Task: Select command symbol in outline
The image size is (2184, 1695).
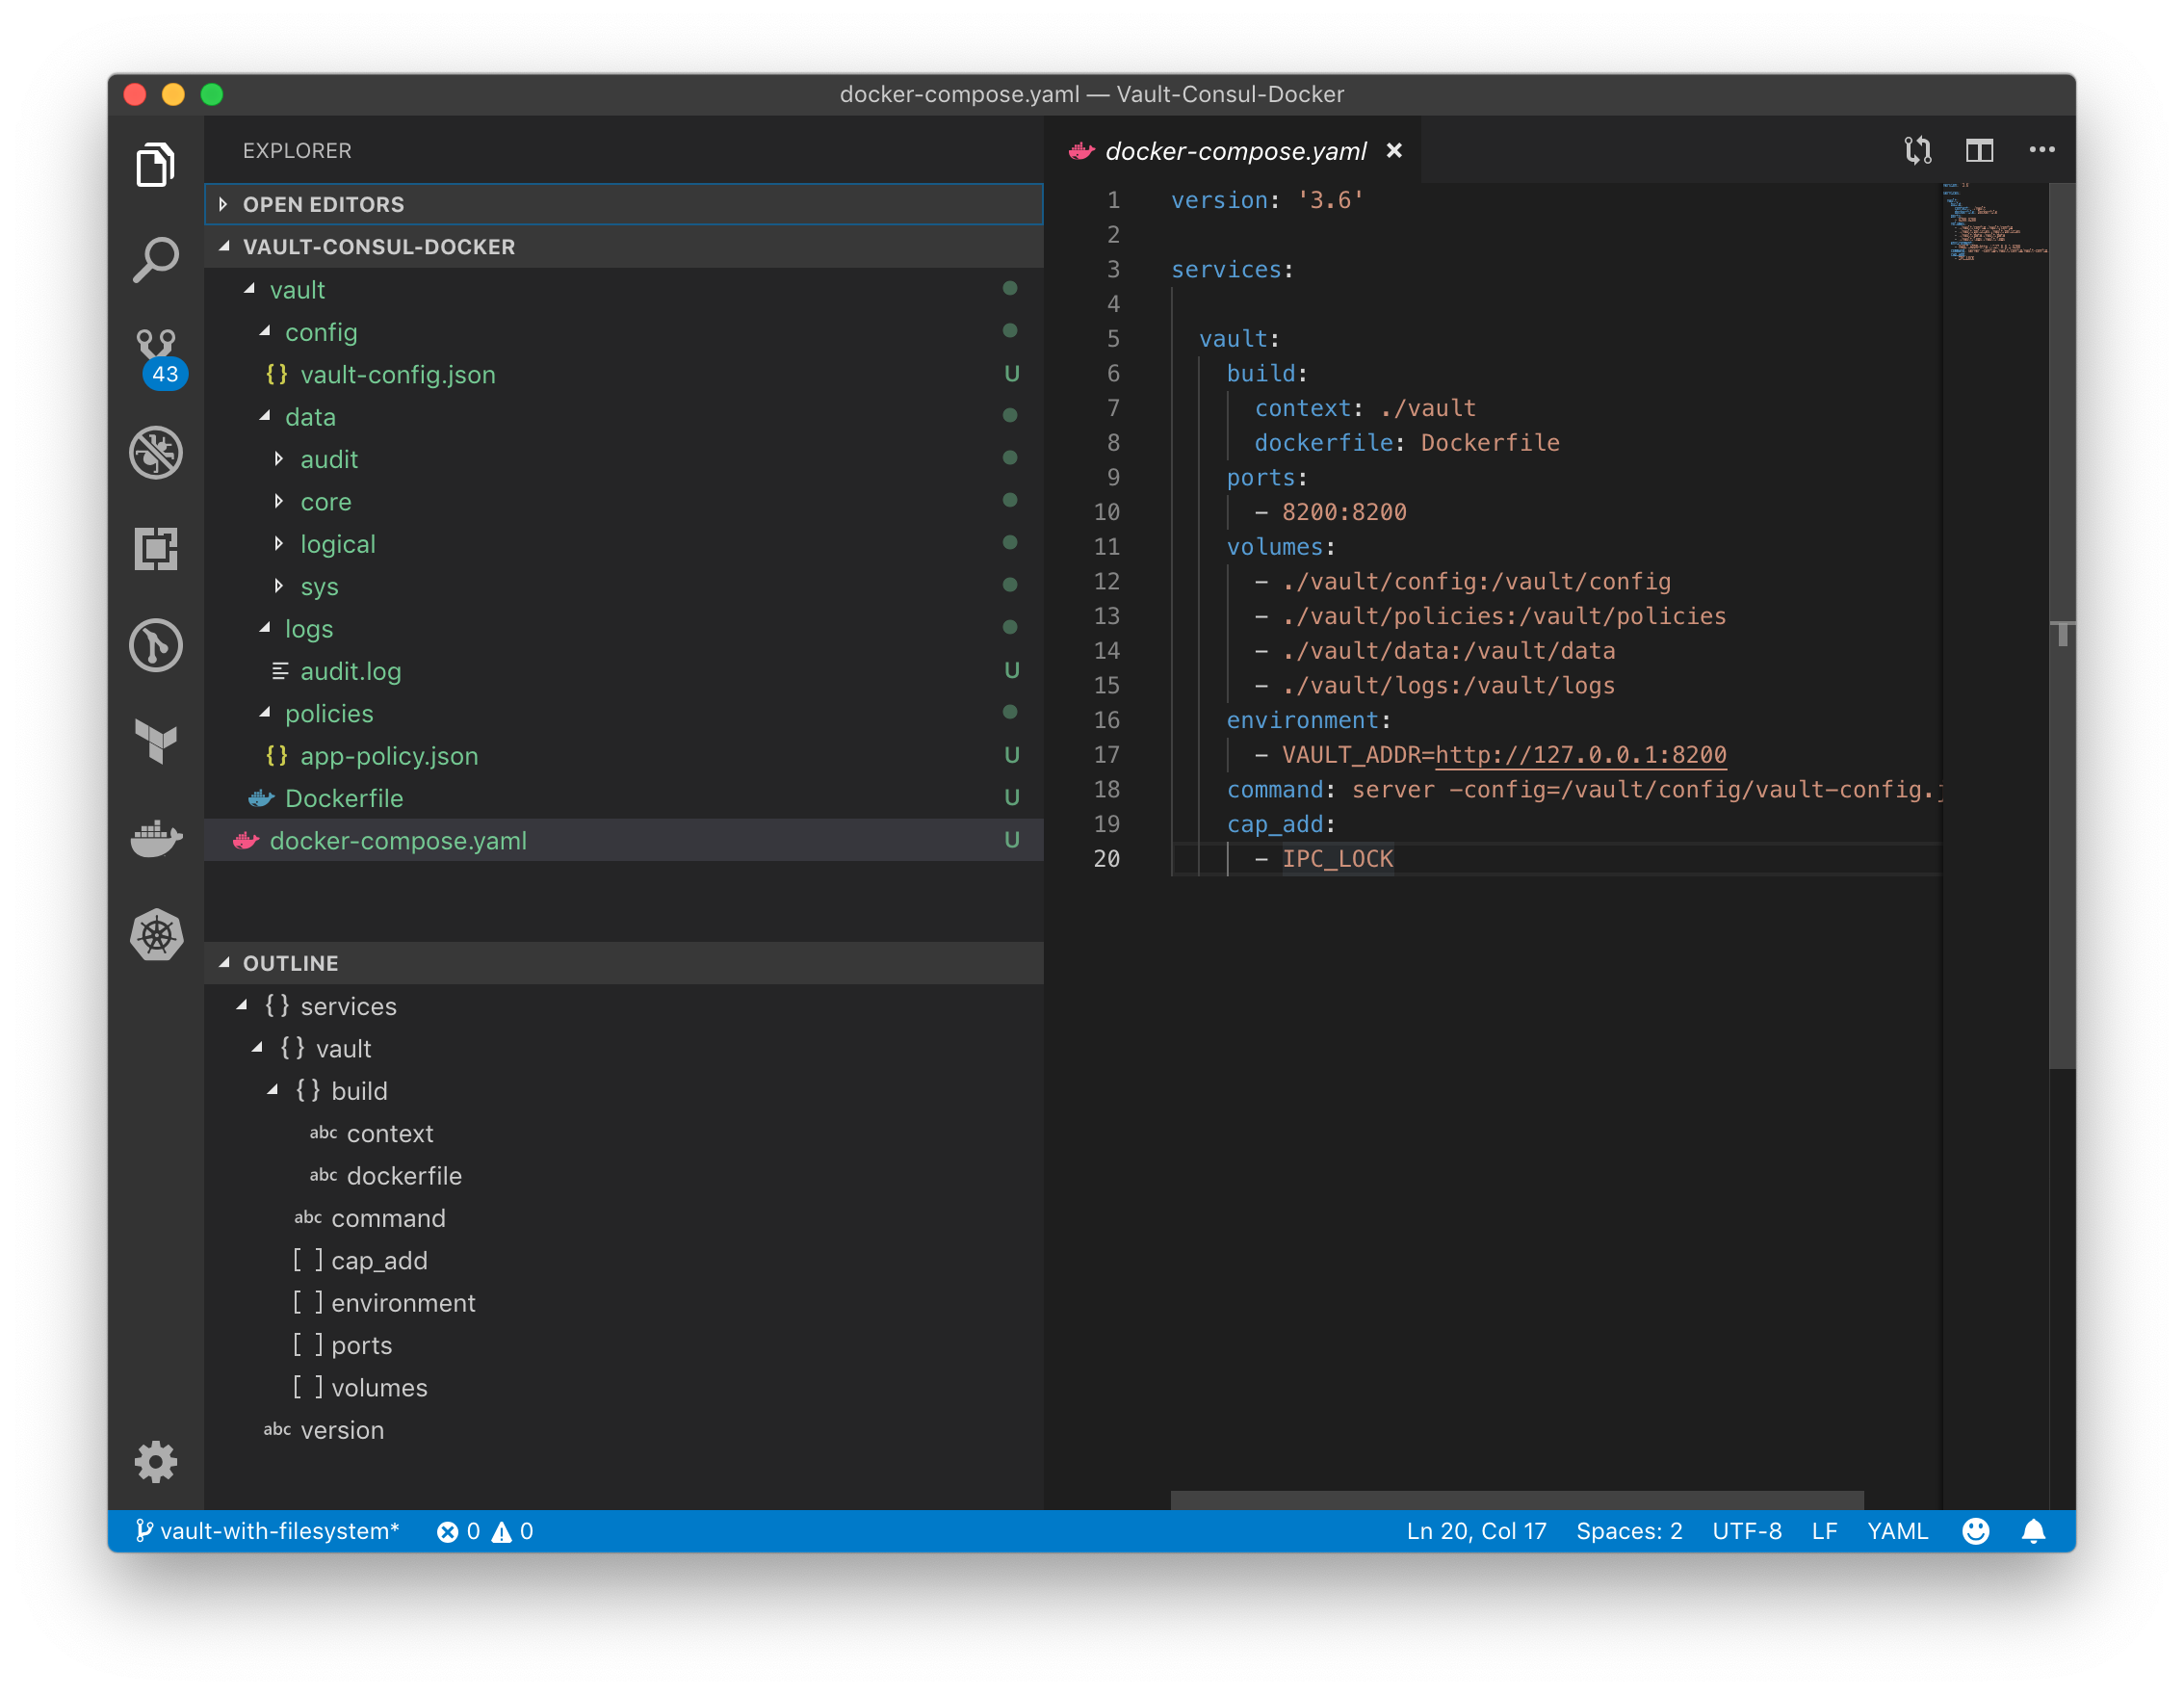Action: (x=624, y=1219)
